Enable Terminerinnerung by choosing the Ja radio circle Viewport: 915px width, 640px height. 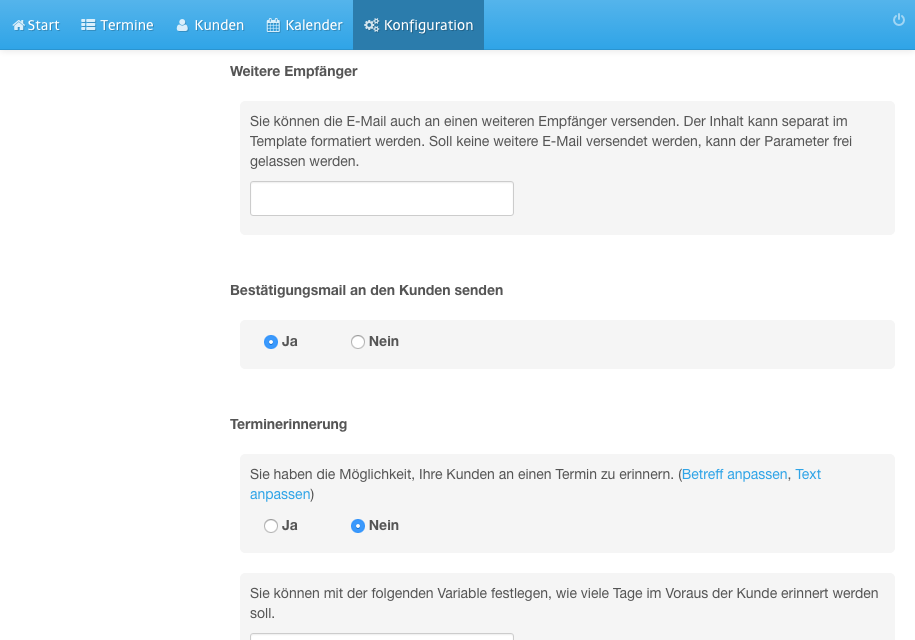click(x=271, y=526)
